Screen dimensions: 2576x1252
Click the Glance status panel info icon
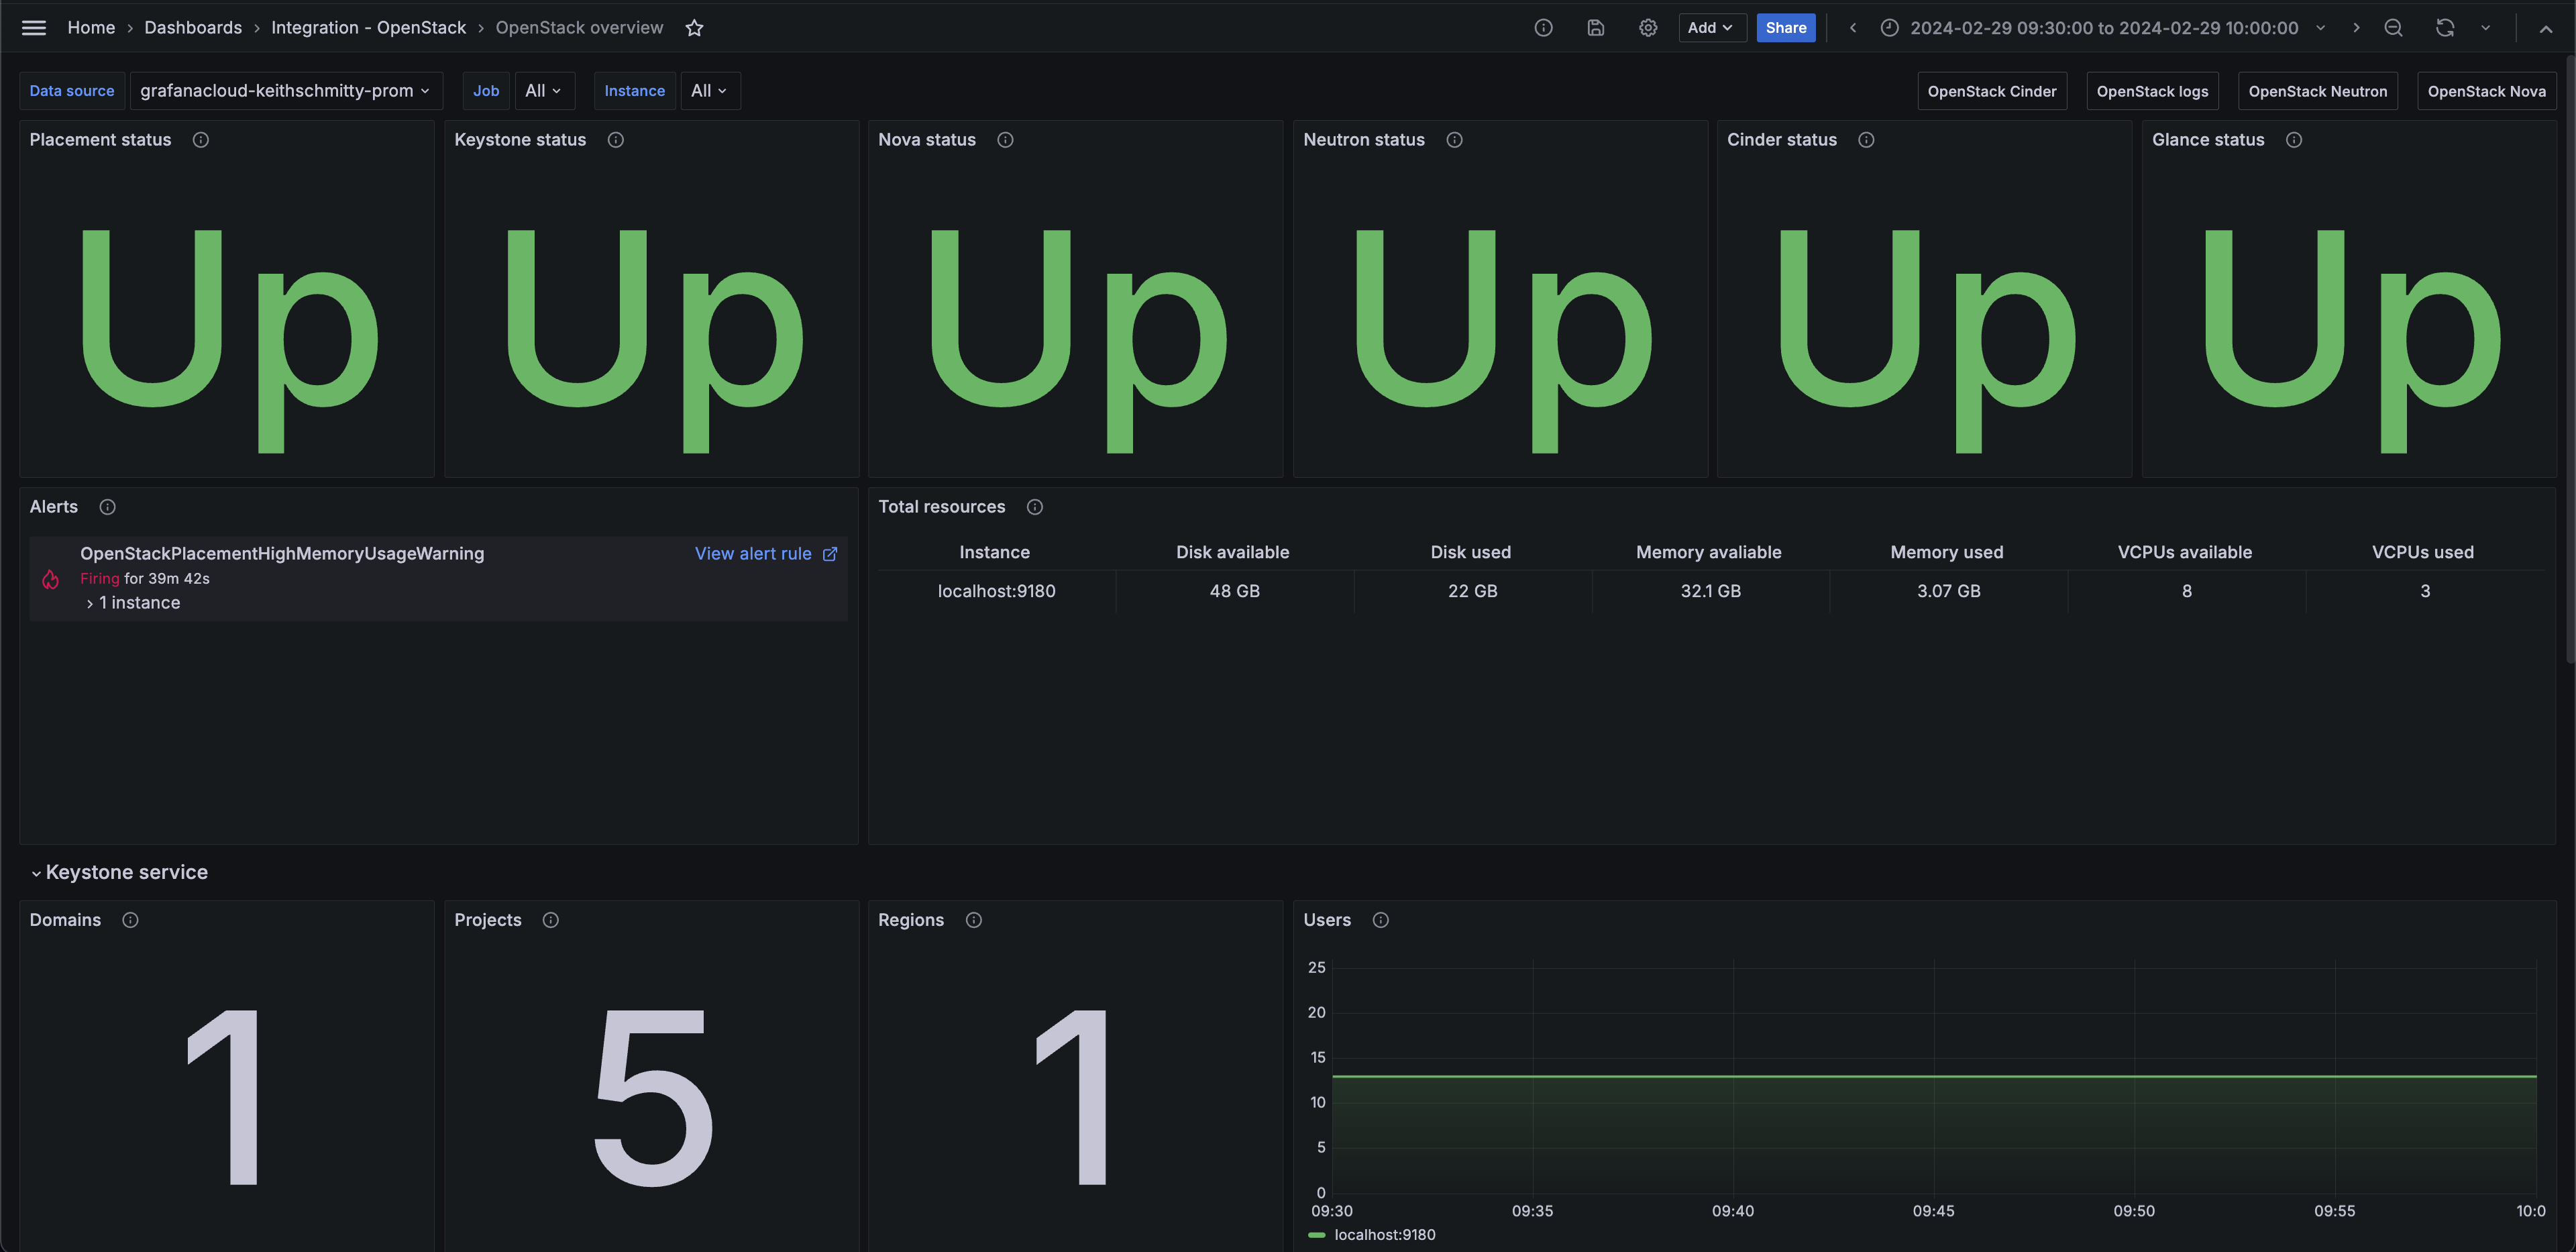point(2295,140)
